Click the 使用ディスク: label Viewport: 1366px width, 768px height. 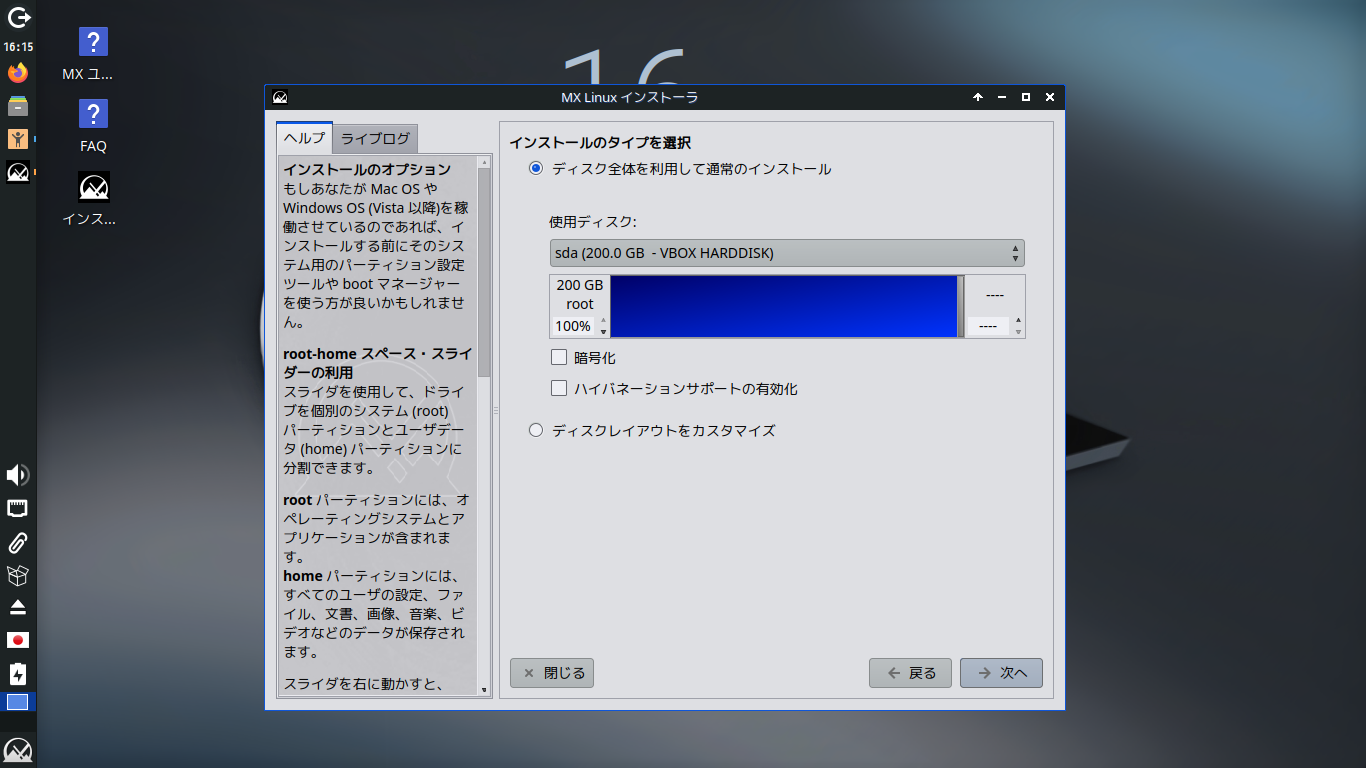[593, 221]
